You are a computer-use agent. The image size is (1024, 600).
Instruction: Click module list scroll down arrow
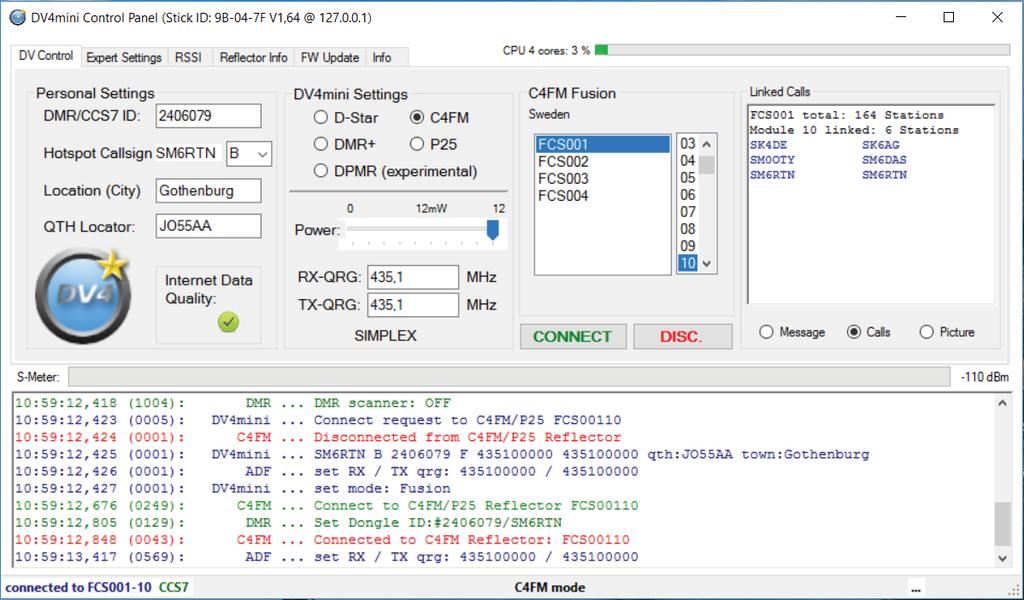[706, 264]
